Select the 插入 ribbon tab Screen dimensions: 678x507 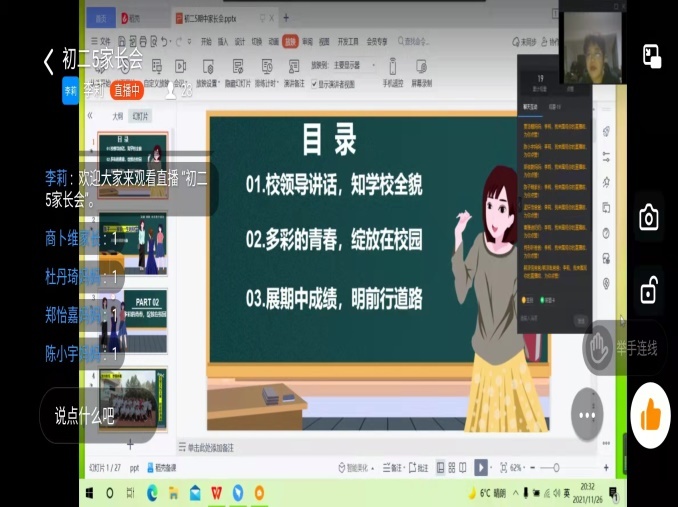click(223, 41)
